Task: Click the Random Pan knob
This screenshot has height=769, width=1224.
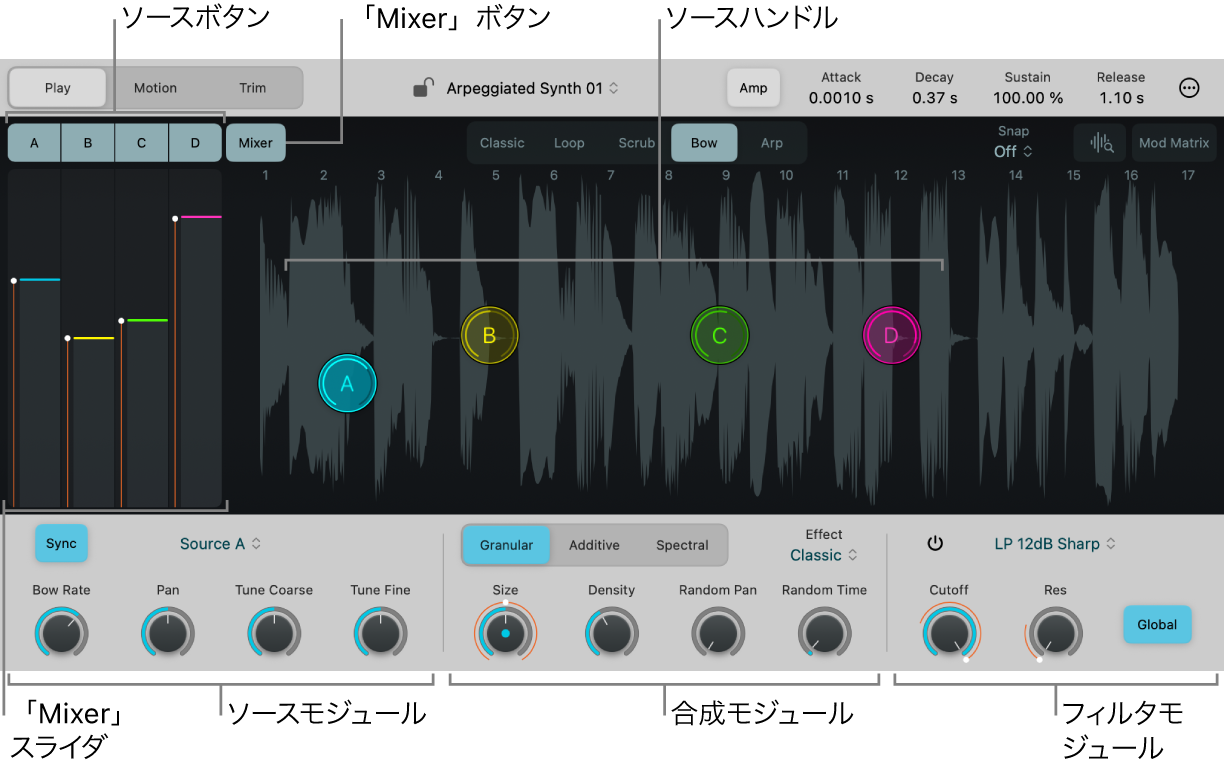Action: click(718, 633)
